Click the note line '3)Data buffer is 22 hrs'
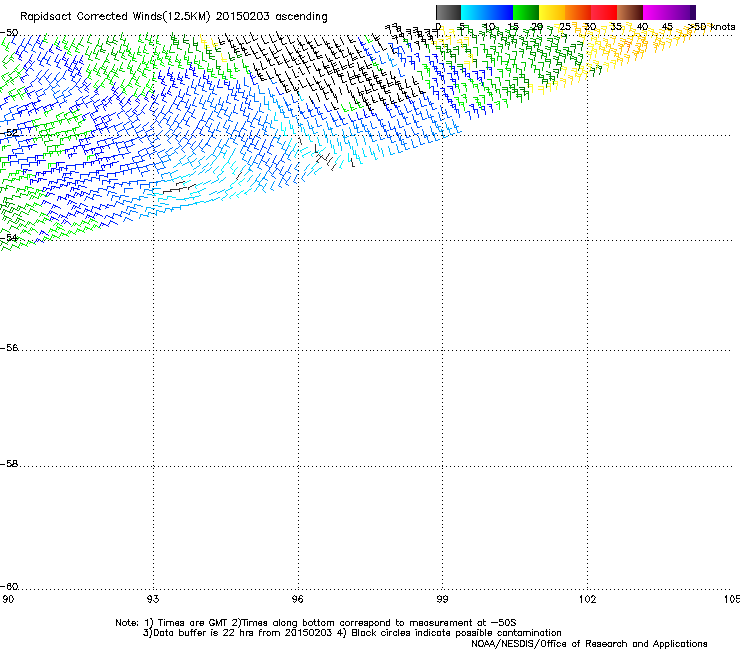 (x=352, y=633)
